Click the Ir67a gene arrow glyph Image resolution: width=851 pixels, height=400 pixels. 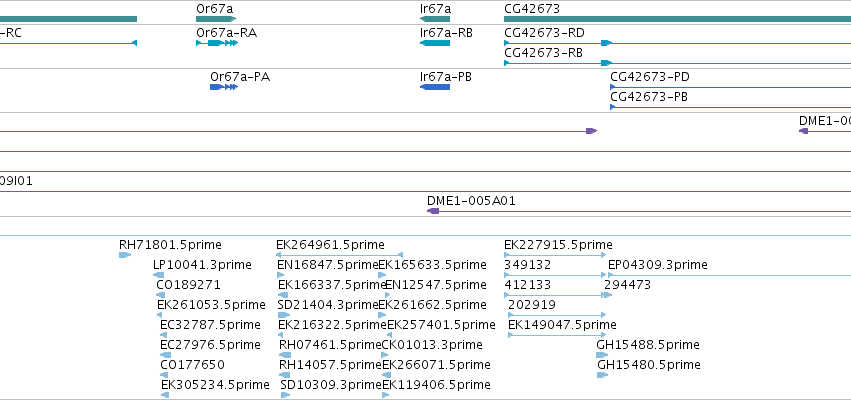click(435, 19)
